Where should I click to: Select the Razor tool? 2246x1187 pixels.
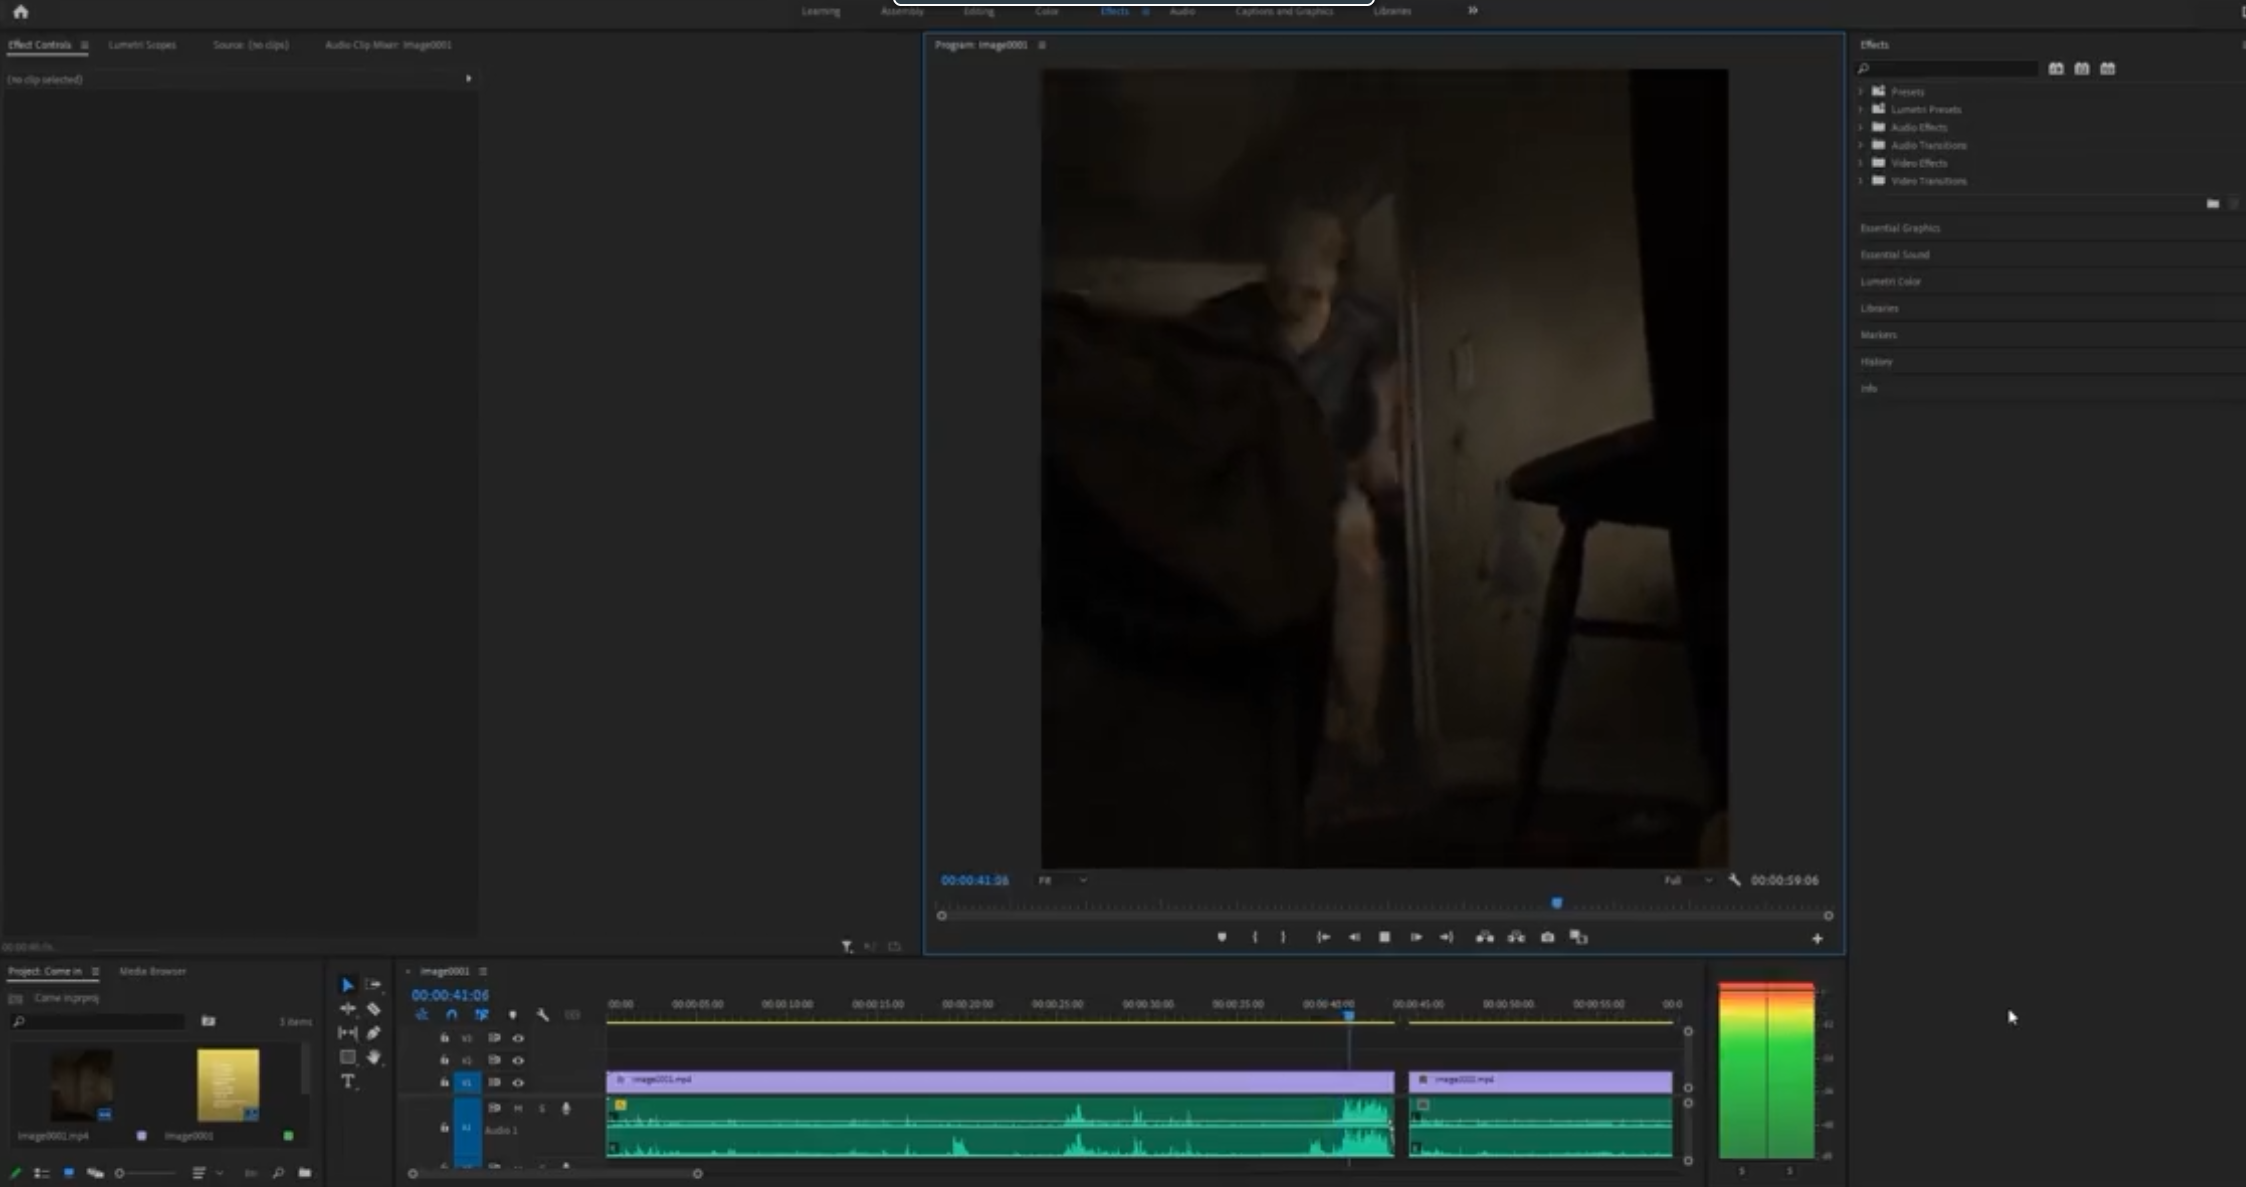click(x=373, y=1009)
